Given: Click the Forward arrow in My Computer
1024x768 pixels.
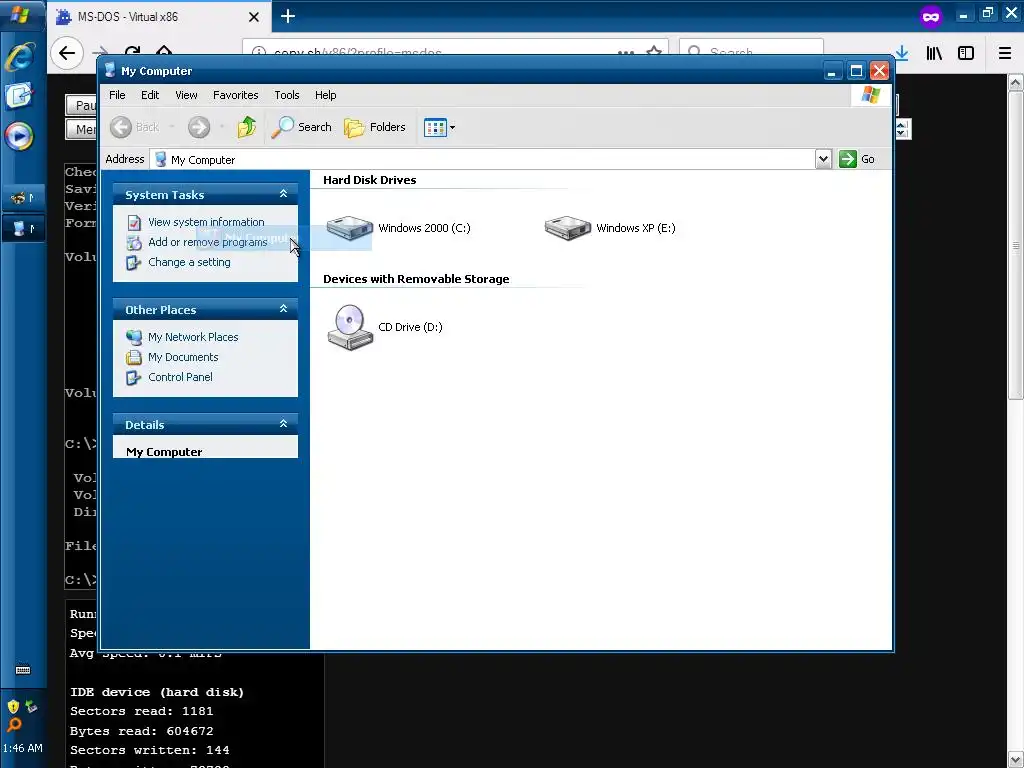Looking at the screenshot, I should (x=199, y=127).
